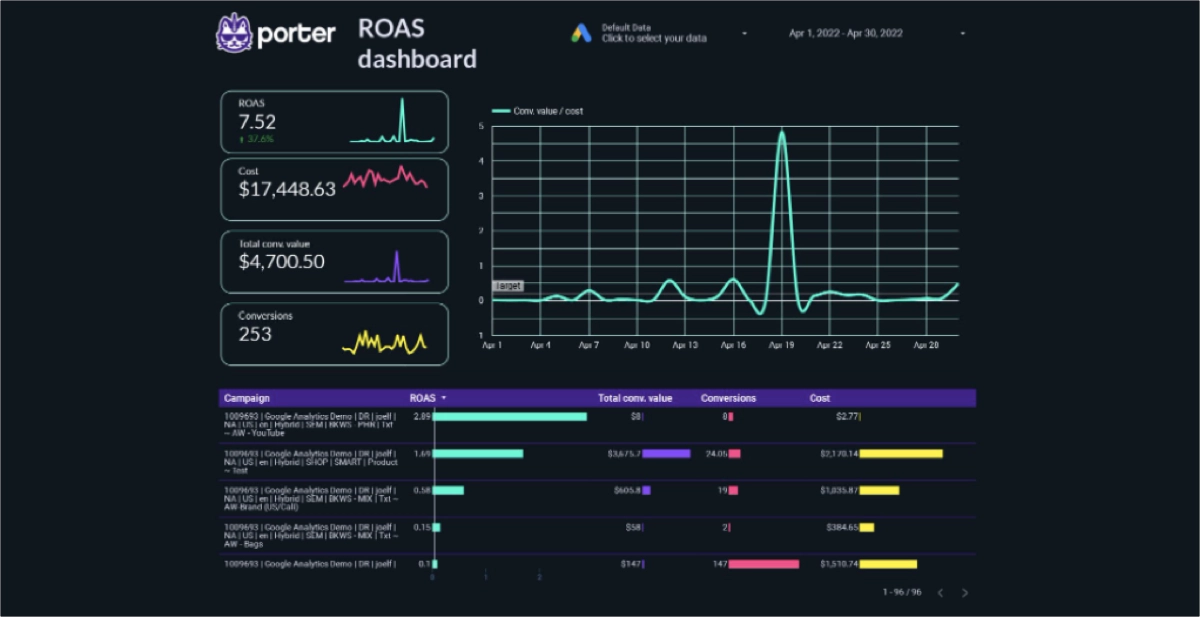Click the ROAS sparkline mini chart
The width and height of the screenshot is (1200, 617).
tap(392, 125)
